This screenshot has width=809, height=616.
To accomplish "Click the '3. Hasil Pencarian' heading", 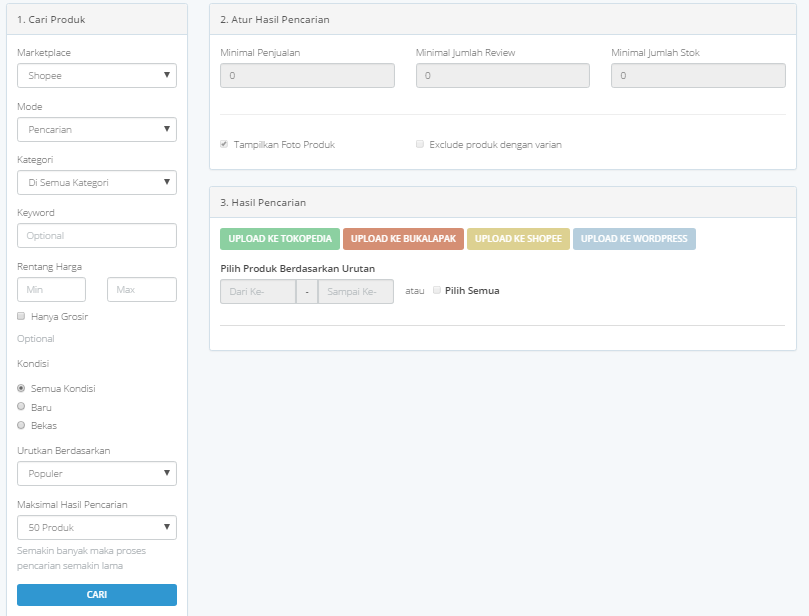I will pos(263,203).
